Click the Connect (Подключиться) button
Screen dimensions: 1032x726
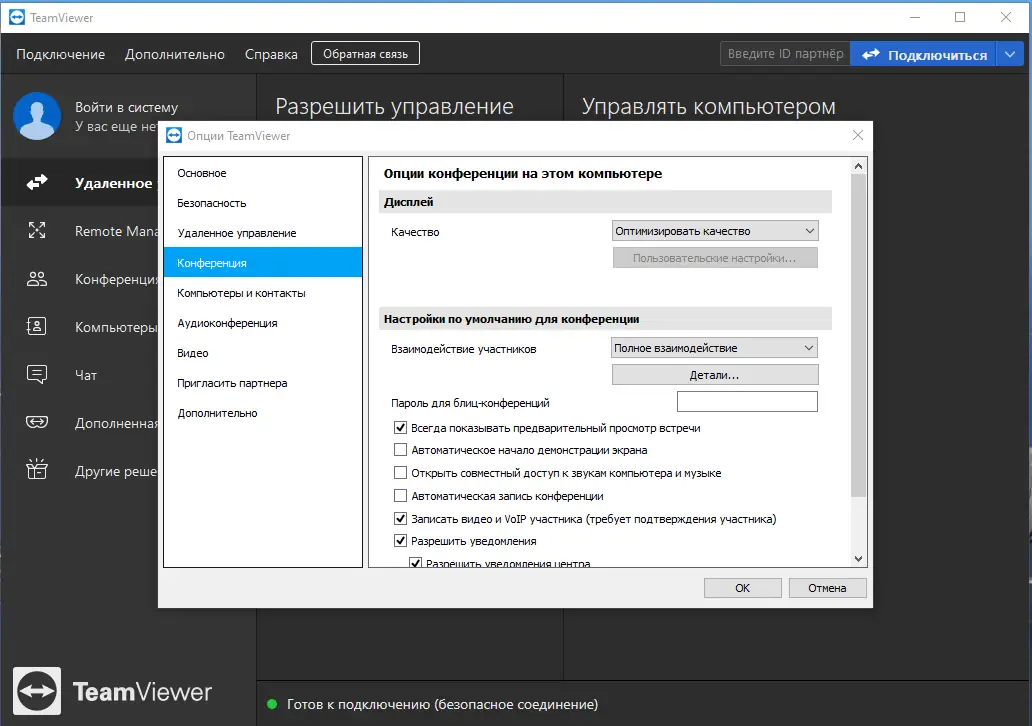923,54
